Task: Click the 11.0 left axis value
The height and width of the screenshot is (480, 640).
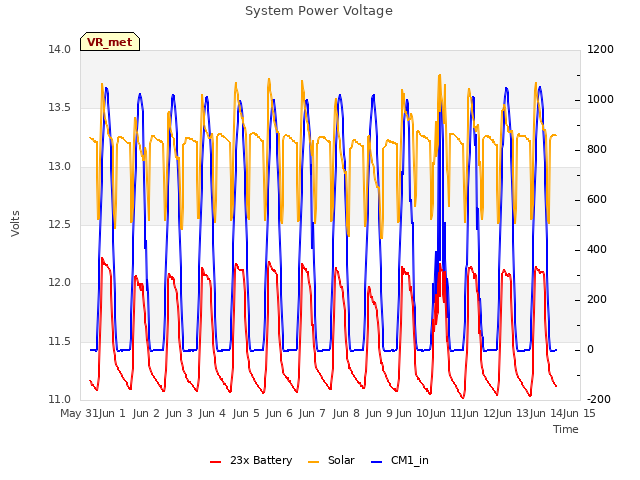Action: coord(60,399)
